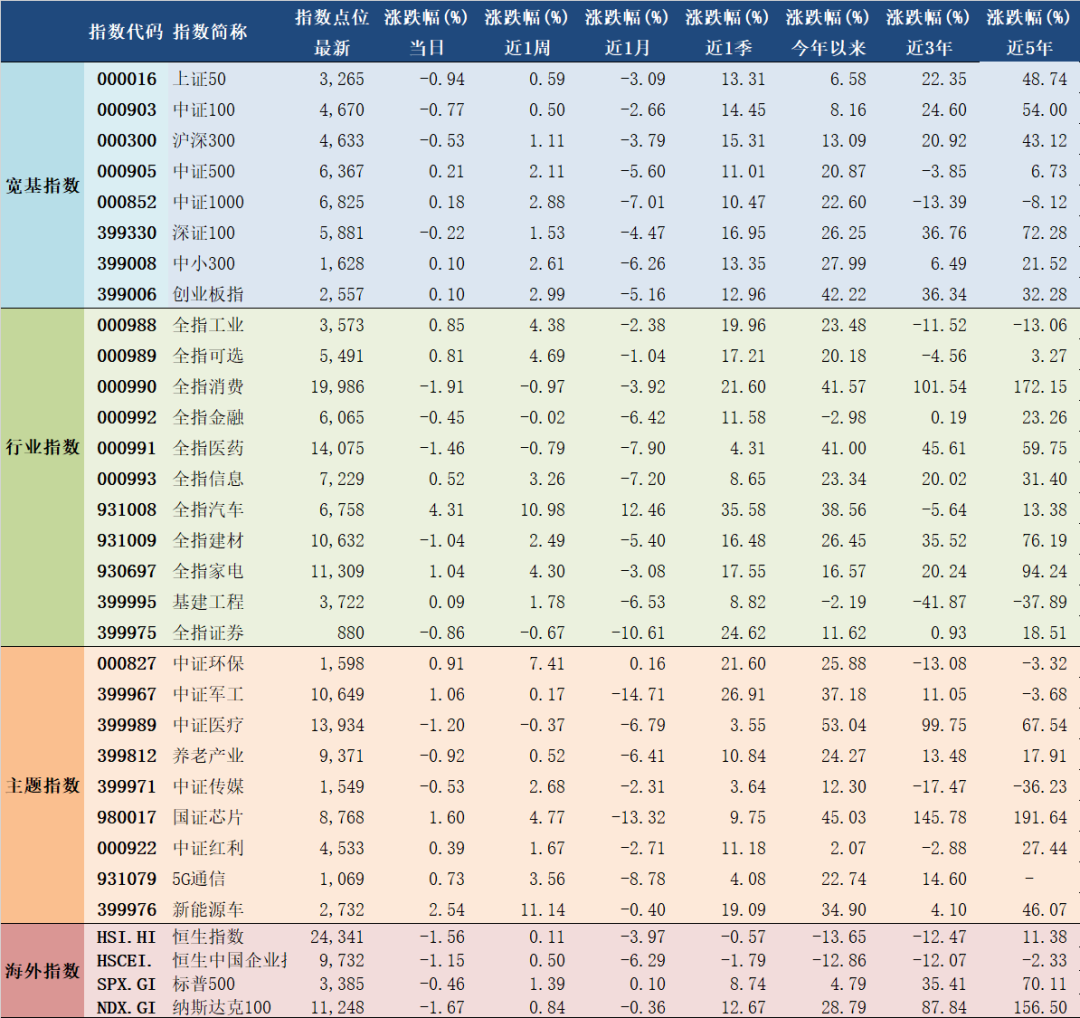
Task: Select index name 中证环保
Action: (x=208, y=664)
